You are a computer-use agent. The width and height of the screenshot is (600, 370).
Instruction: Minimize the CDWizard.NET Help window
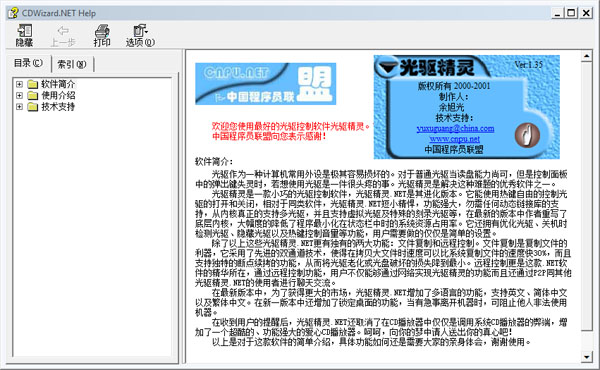tap(557, 13)
